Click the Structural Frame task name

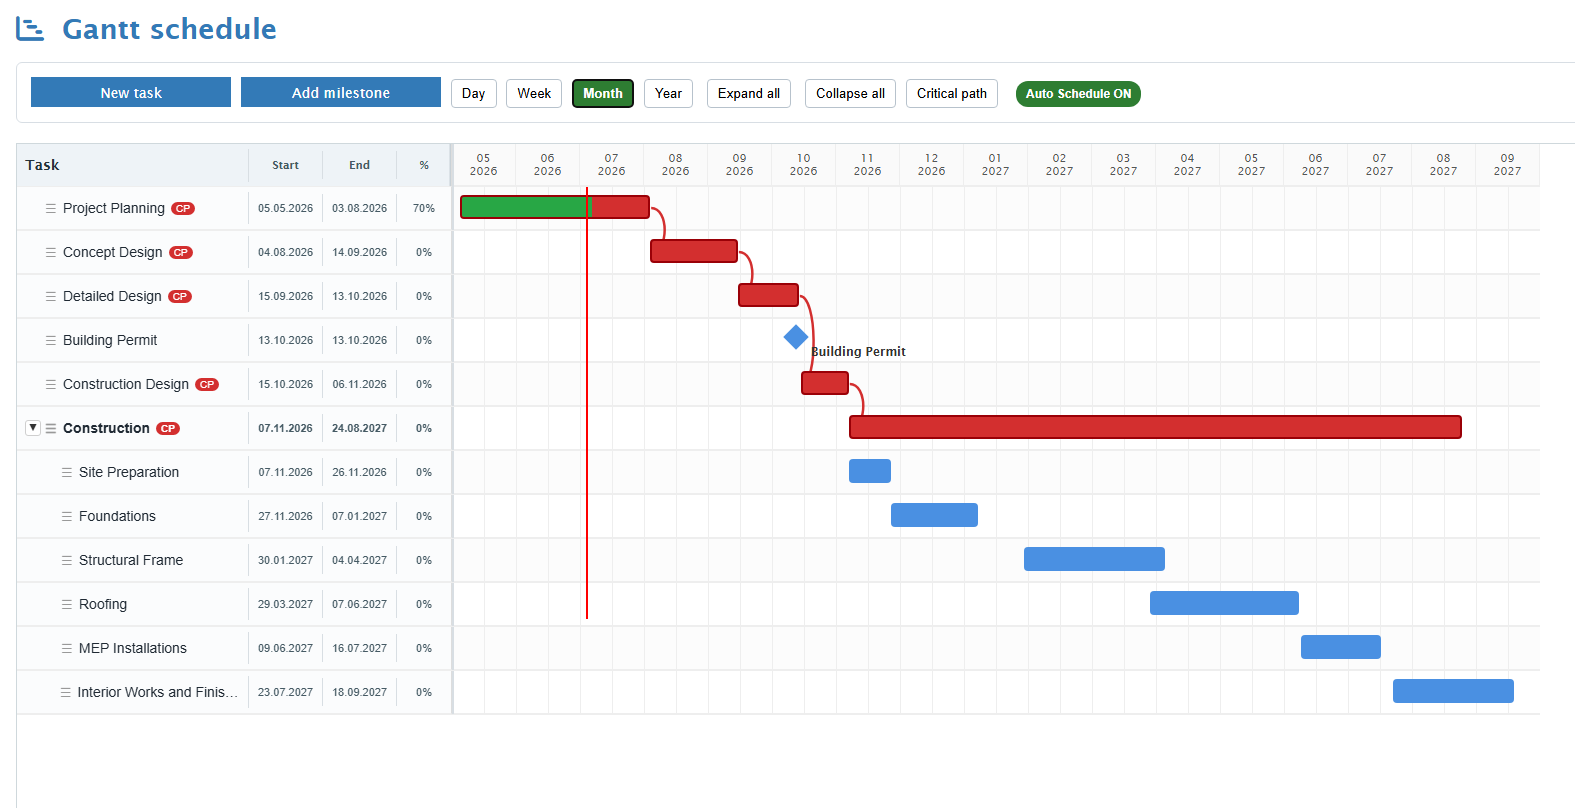[131, 560]
